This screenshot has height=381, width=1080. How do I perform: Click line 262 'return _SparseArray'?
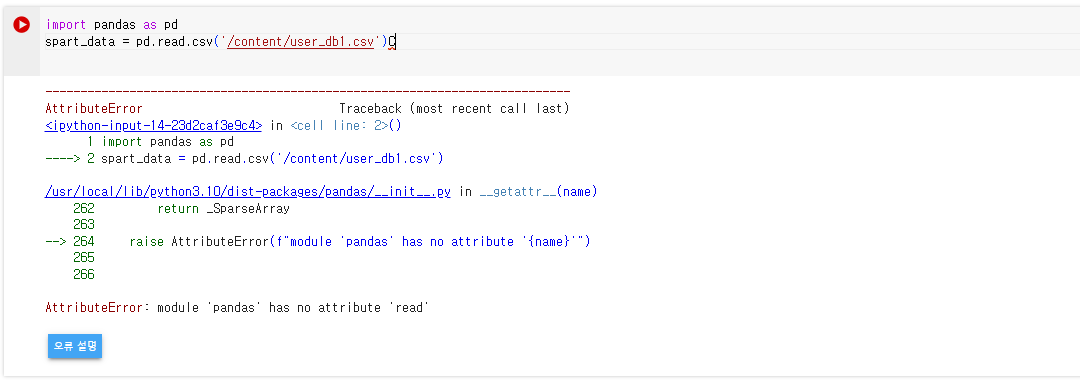(x=223, y=208)
